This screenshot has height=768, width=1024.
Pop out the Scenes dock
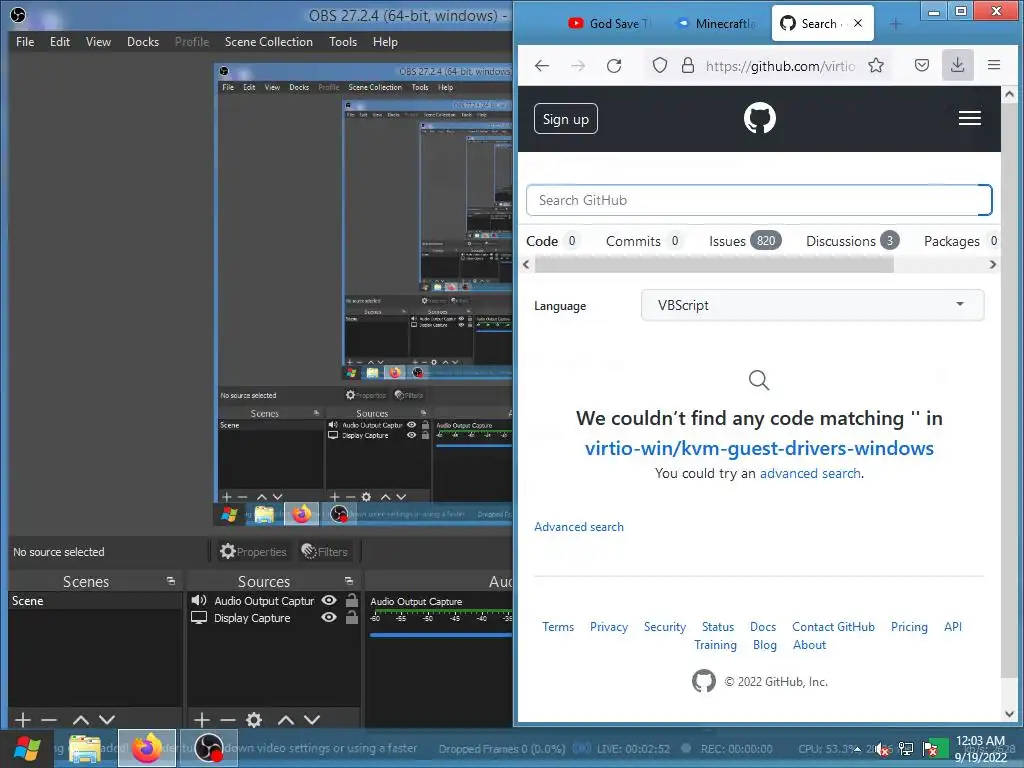point(171,581)
